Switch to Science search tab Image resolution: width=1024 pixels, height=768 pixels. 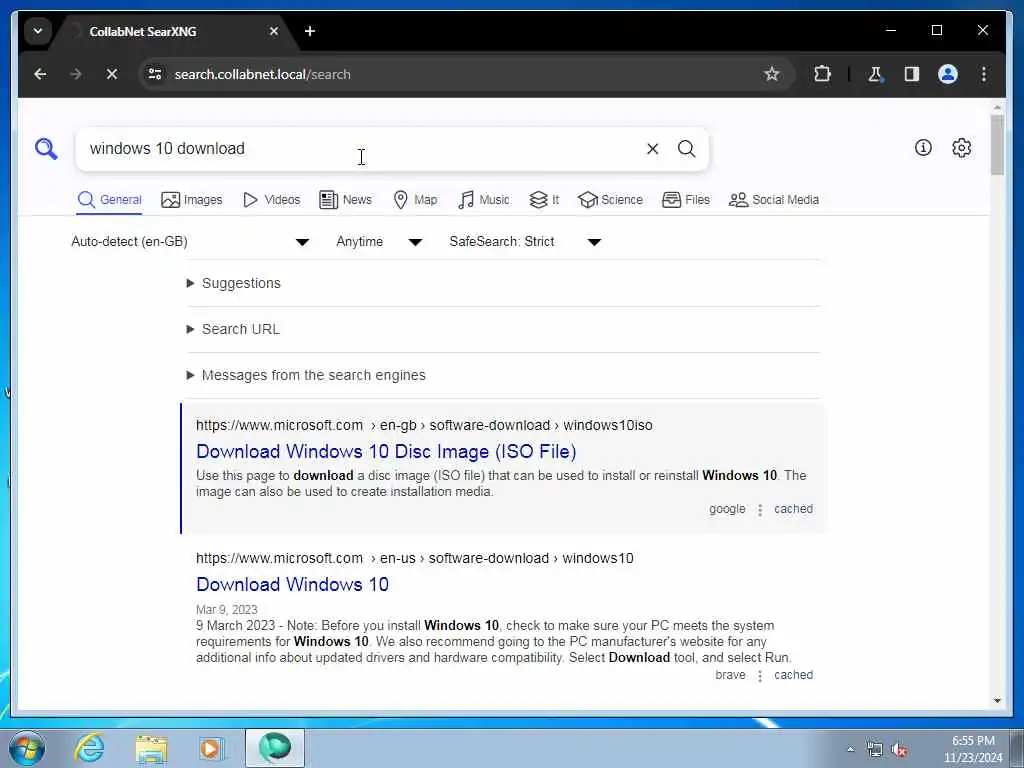click(611, 200)
